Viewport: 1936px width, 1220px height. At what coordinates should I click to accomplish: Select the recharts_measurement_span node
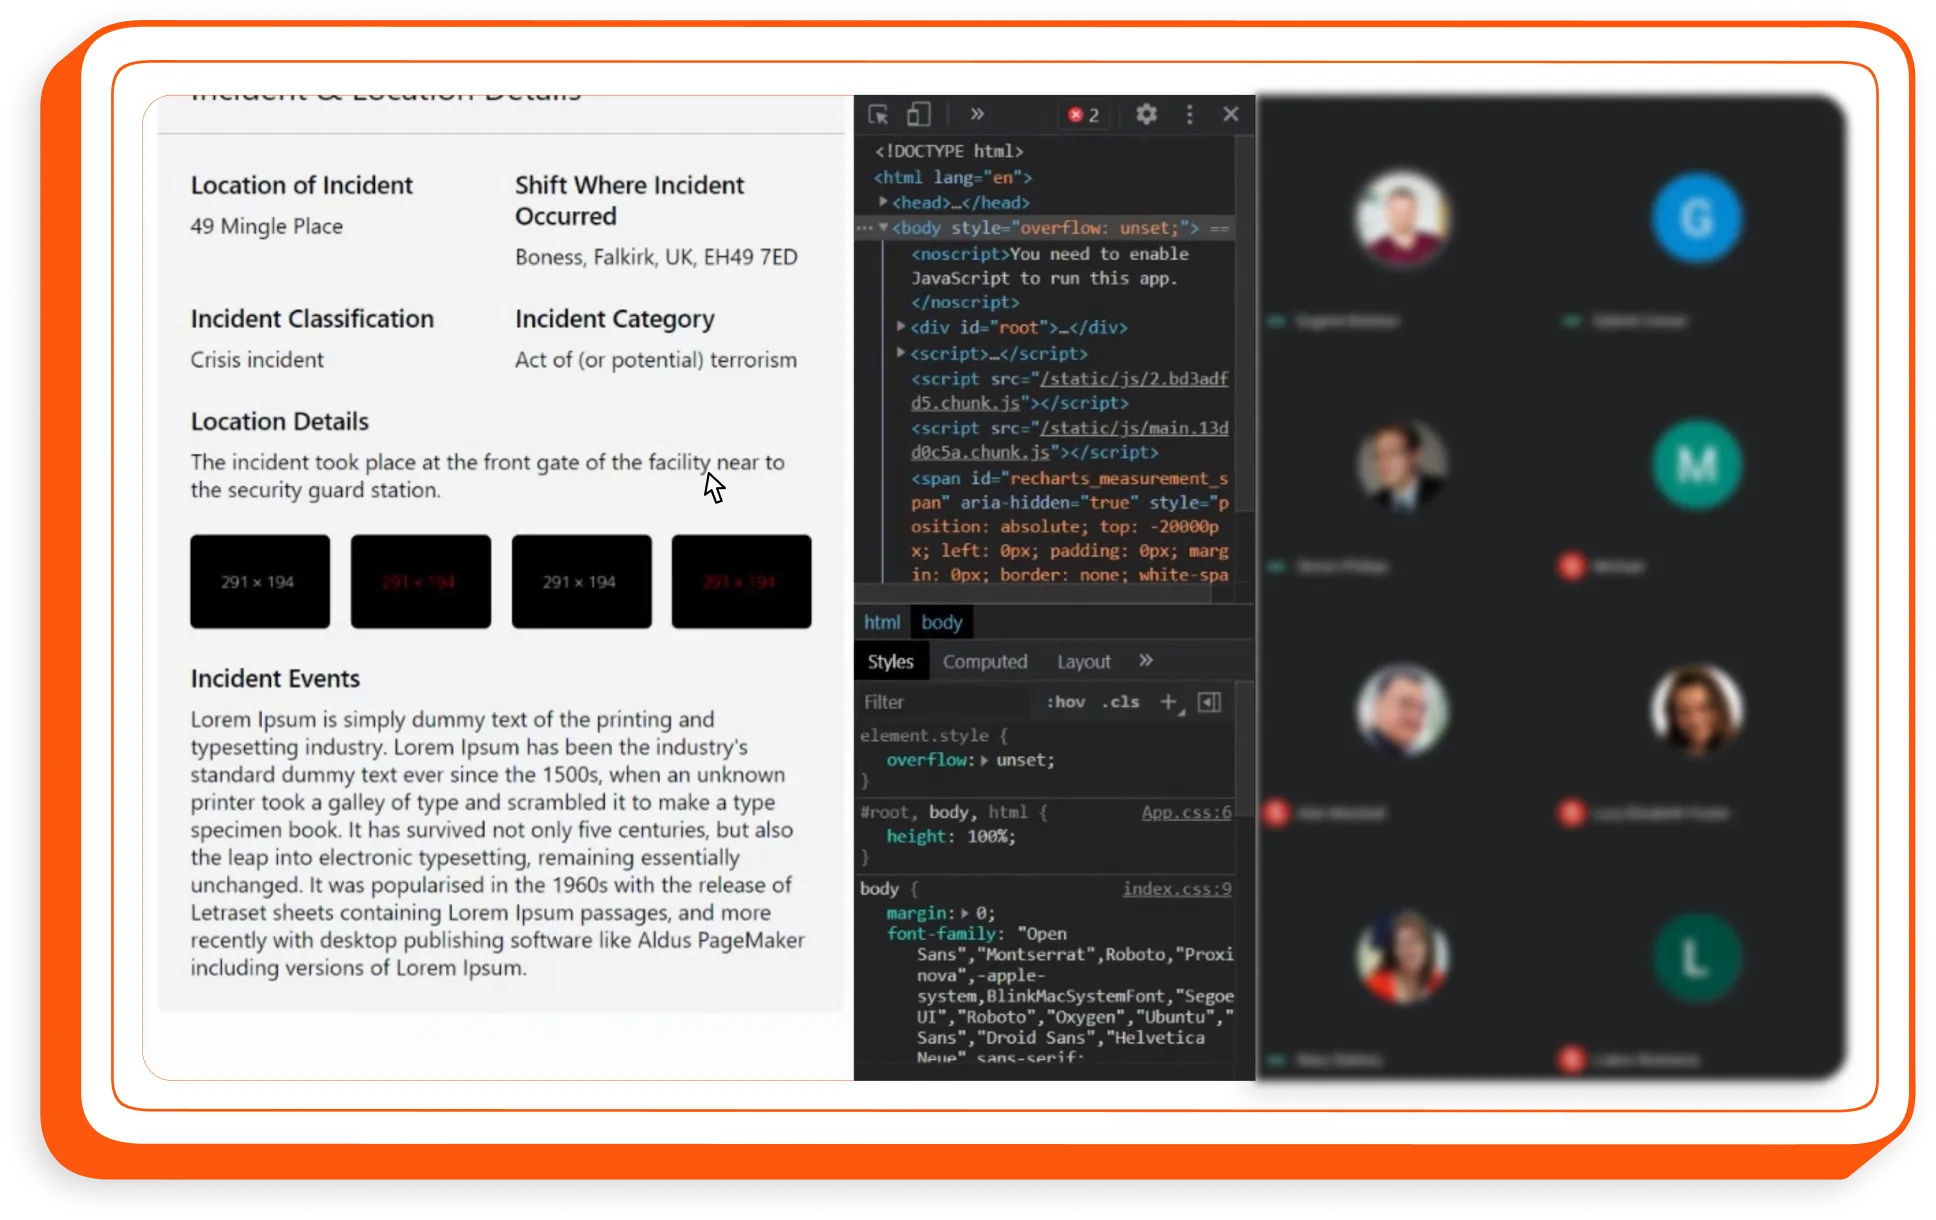1069,526
